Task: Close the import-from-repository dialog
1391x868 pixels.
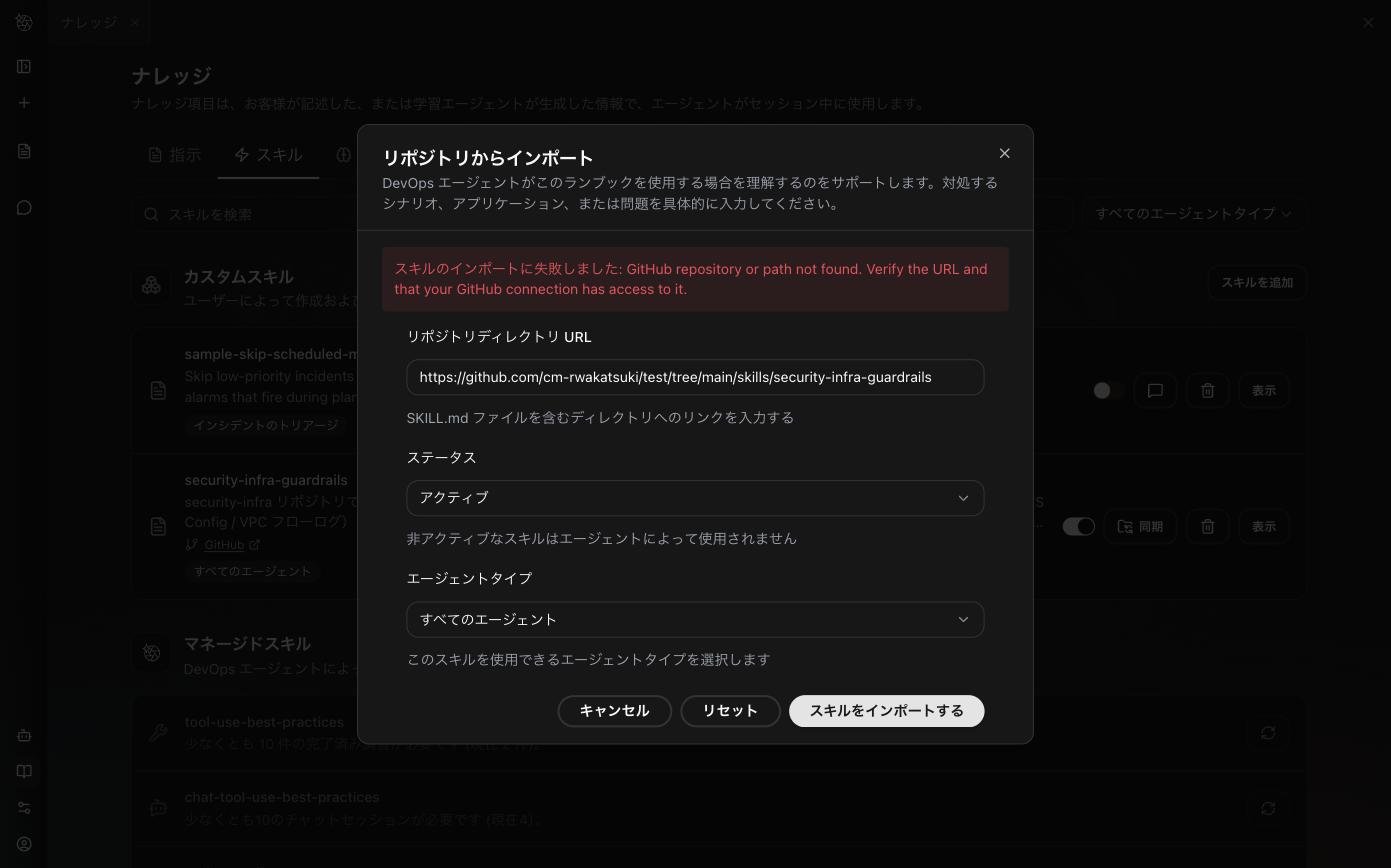Action: click(x=1004, y=153)
